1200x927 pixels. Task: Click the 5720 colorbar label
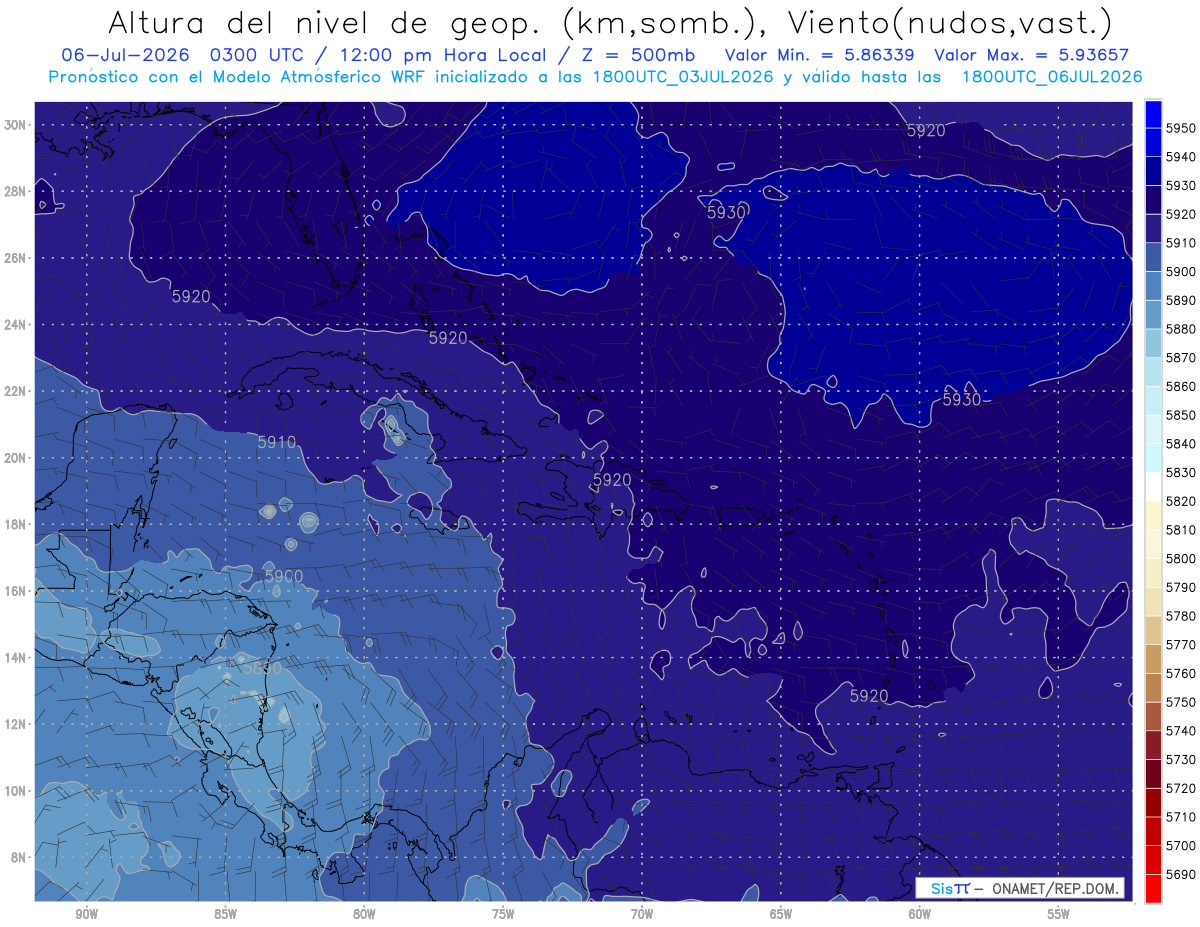tap(1180, 788)
